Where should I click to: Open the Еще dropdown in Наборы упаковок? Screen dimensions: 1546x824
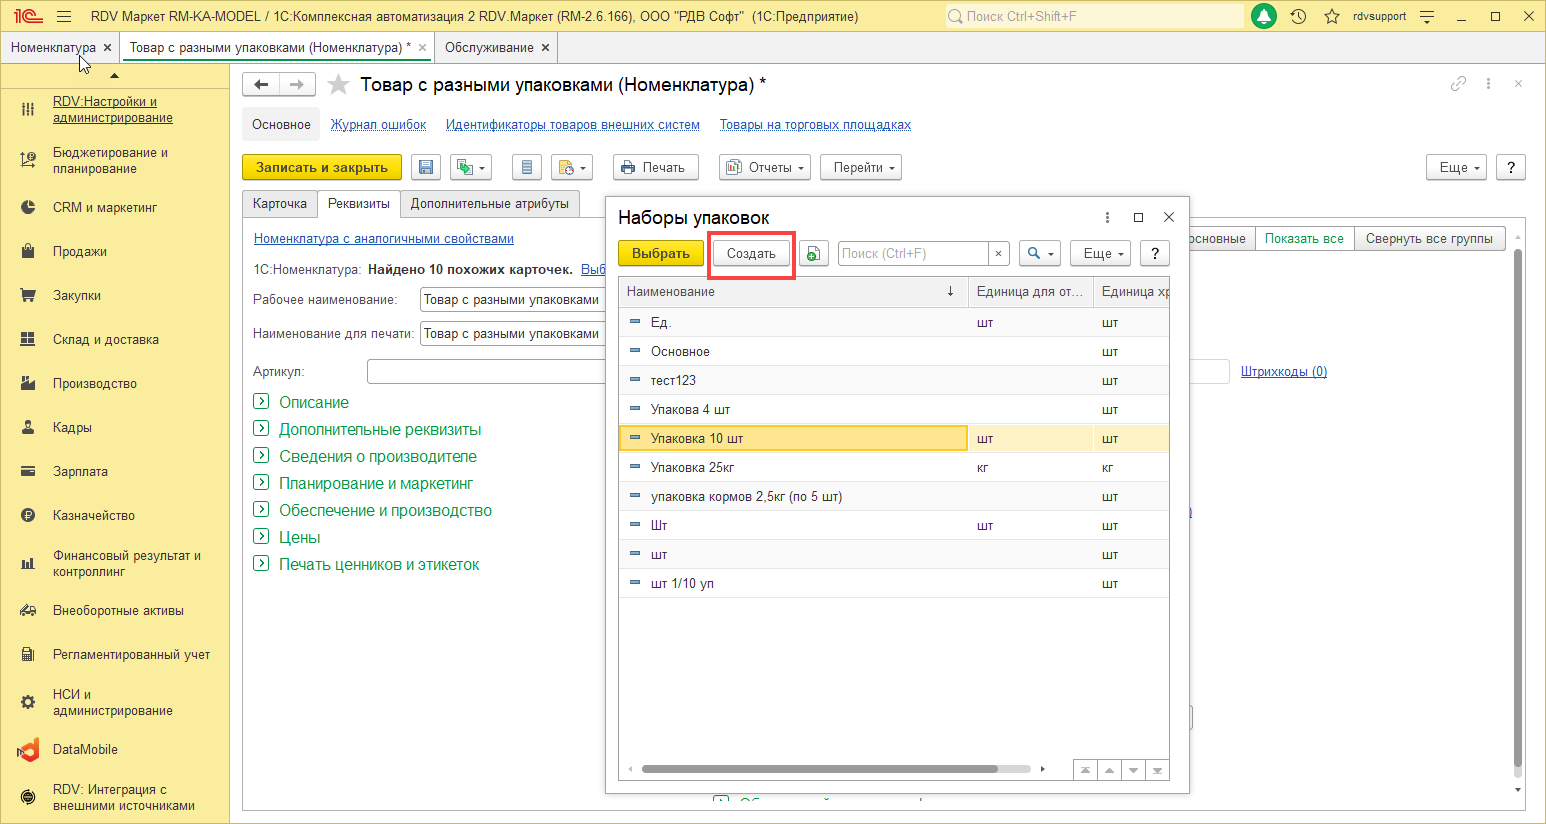(1100, 254)
